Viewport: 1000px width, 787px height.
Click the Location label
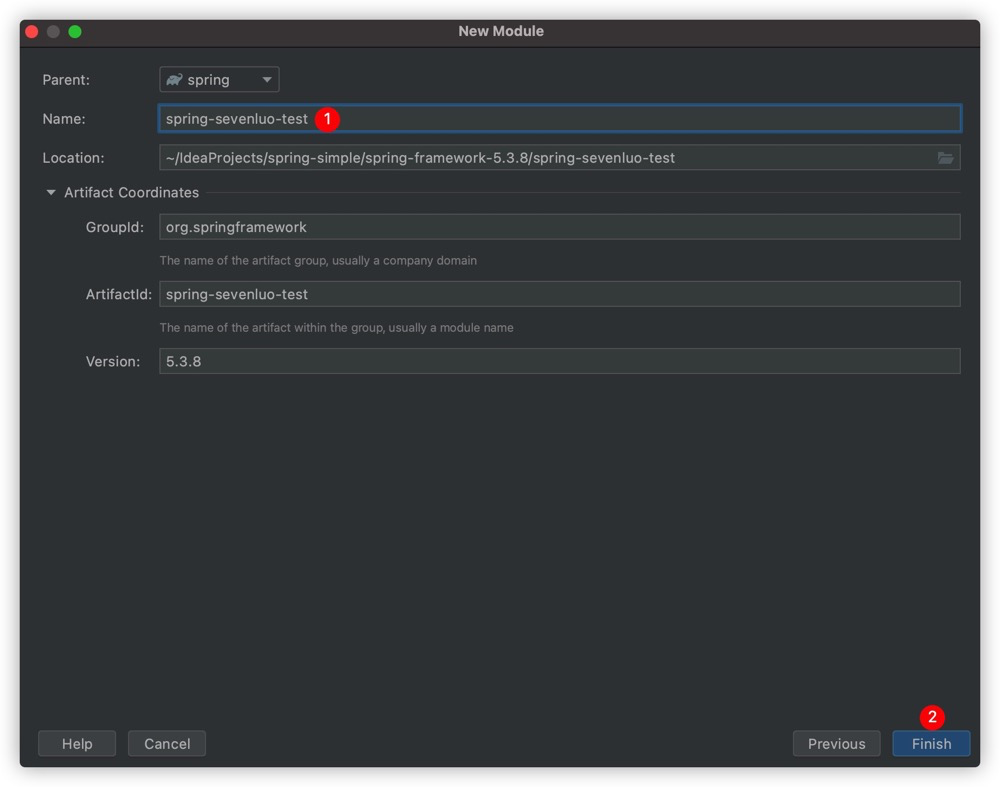[x=73, y=158]
